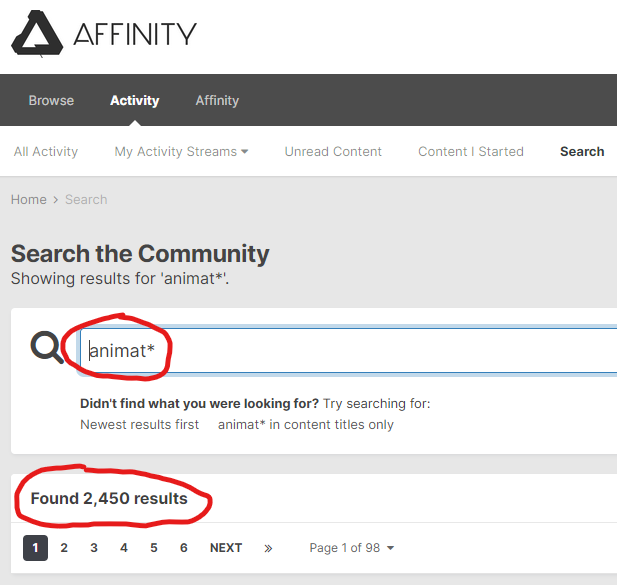Click the Affinity triangle logo icon
The image size is (617, 585).
[x=37, y=33]
